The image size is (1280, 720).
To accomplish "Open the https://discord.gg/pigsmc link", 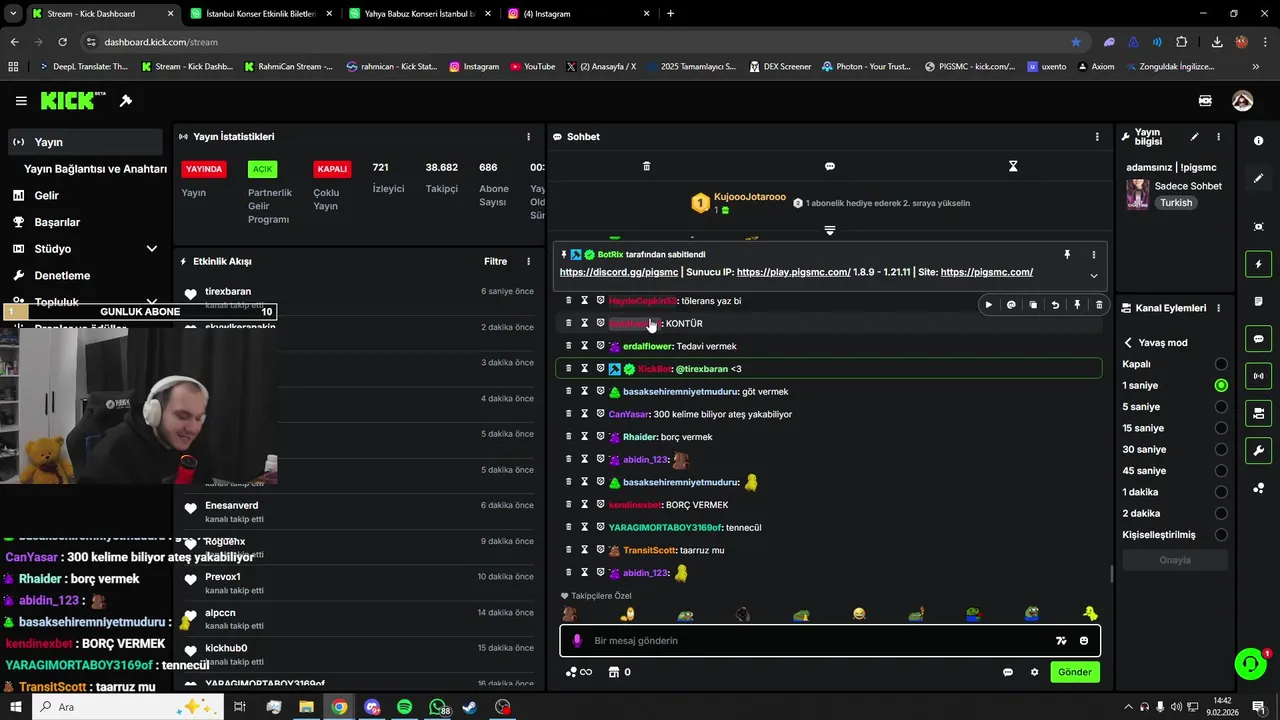I will pos(619,272).
